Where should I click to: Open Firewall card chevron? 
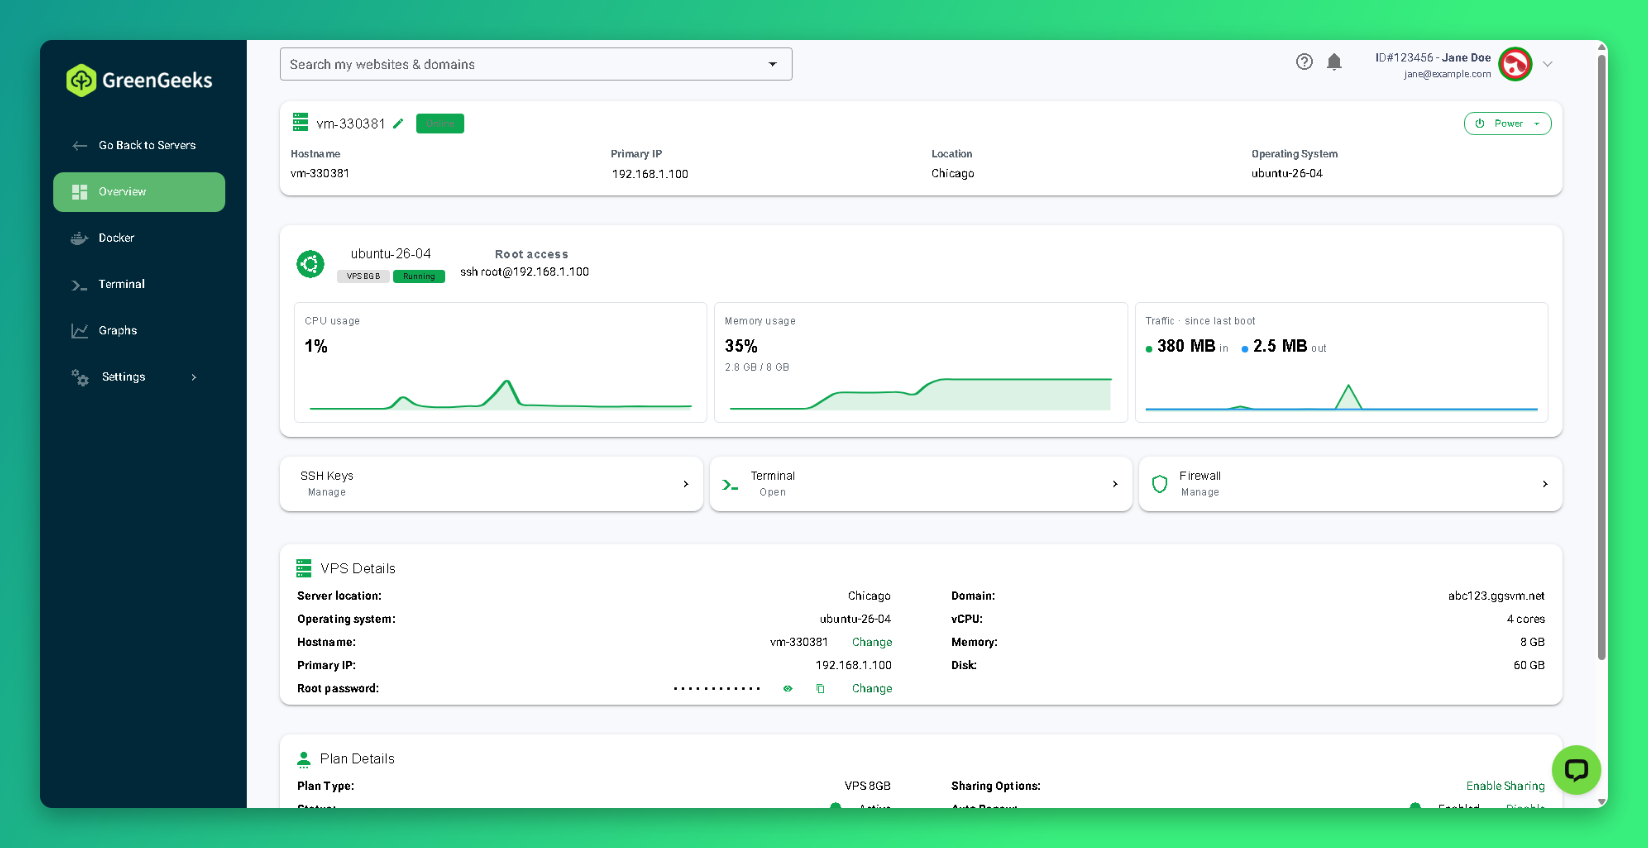click(1545, 484)
